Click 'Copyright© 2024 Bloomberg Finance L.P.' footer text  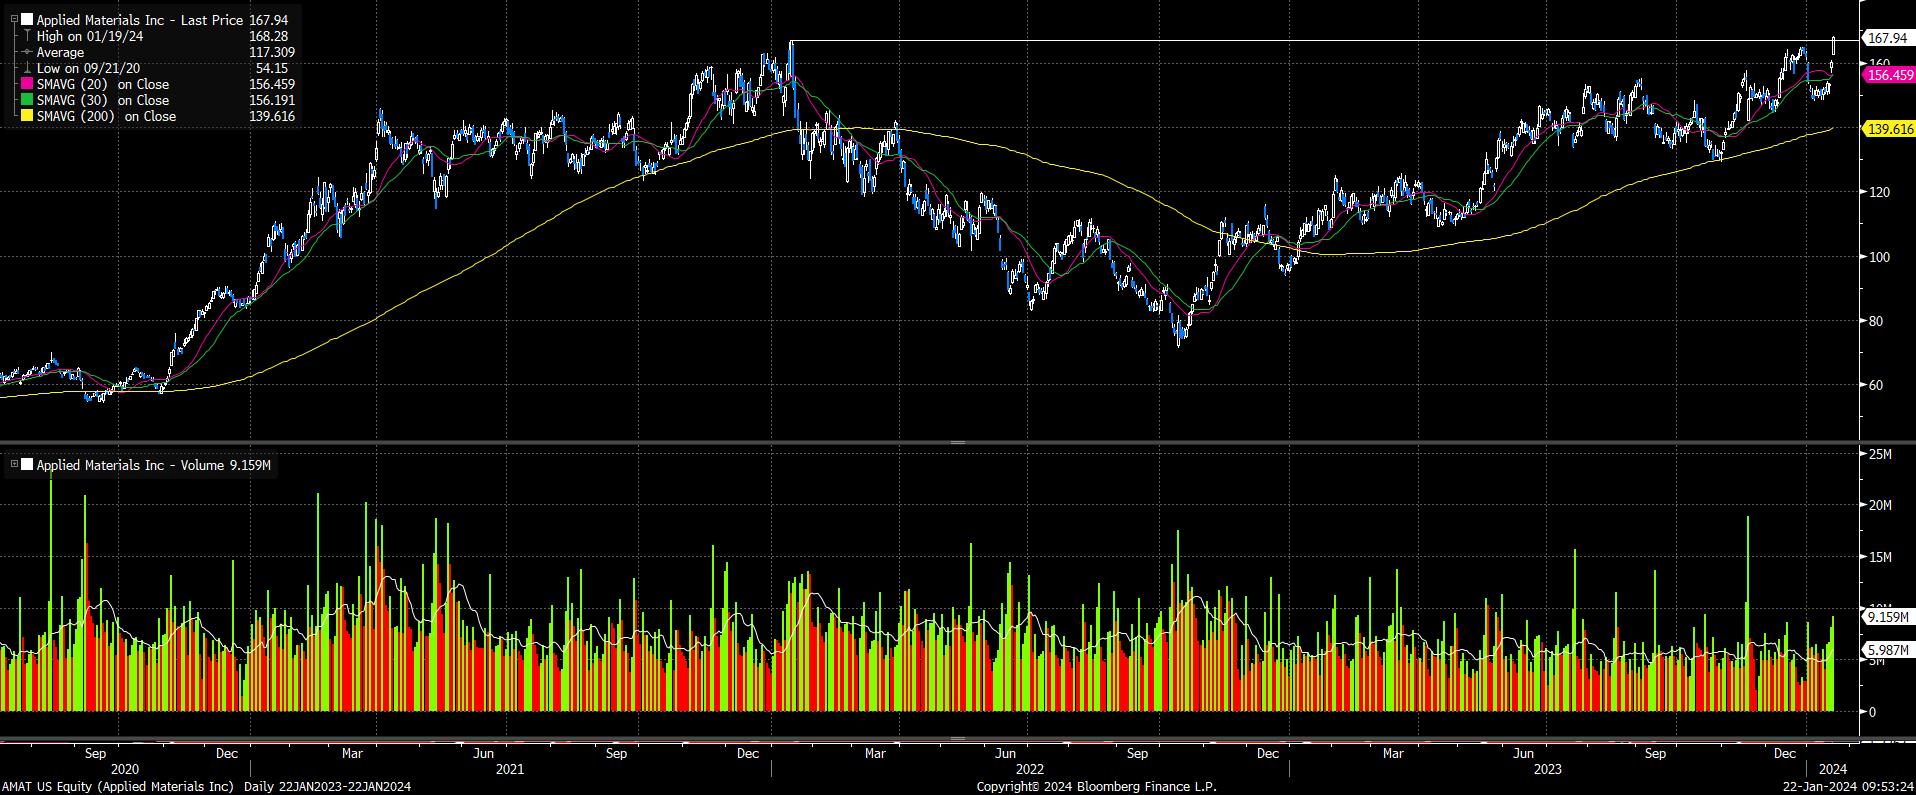(x=1096, y=786)
